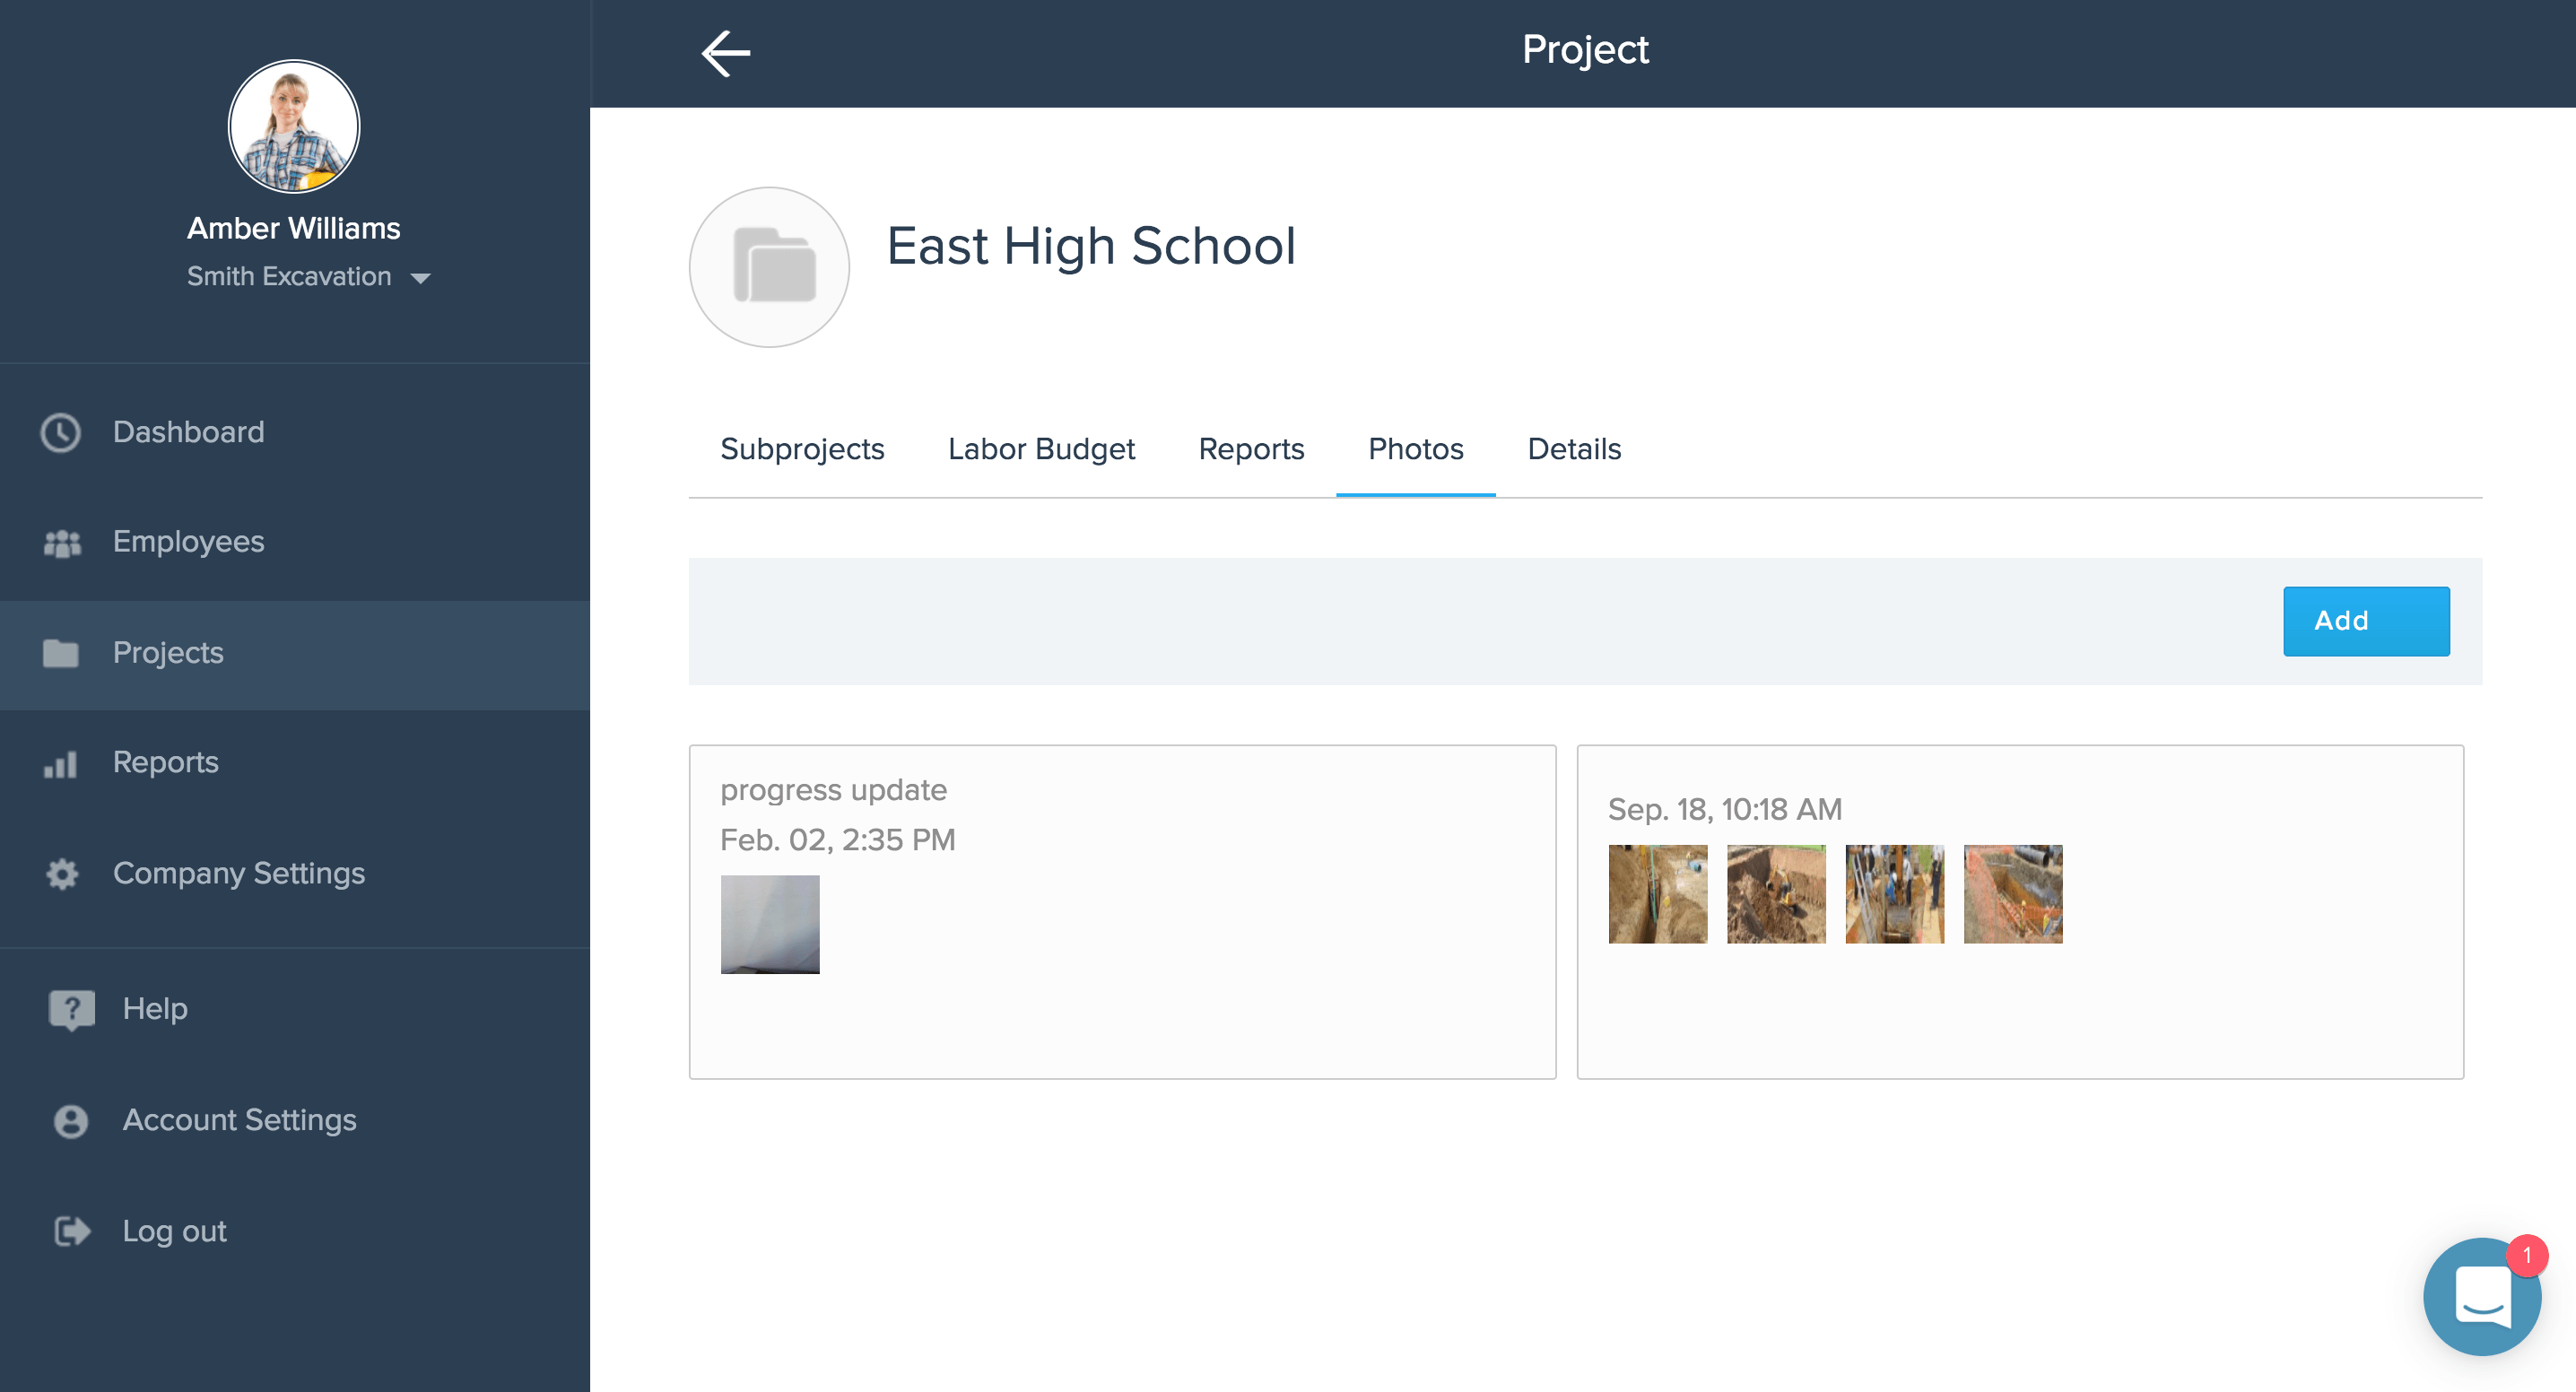This screenshot has width=2576, height=1392.
Task: Switch to the Subprojects tab
Action: [802, 449]
